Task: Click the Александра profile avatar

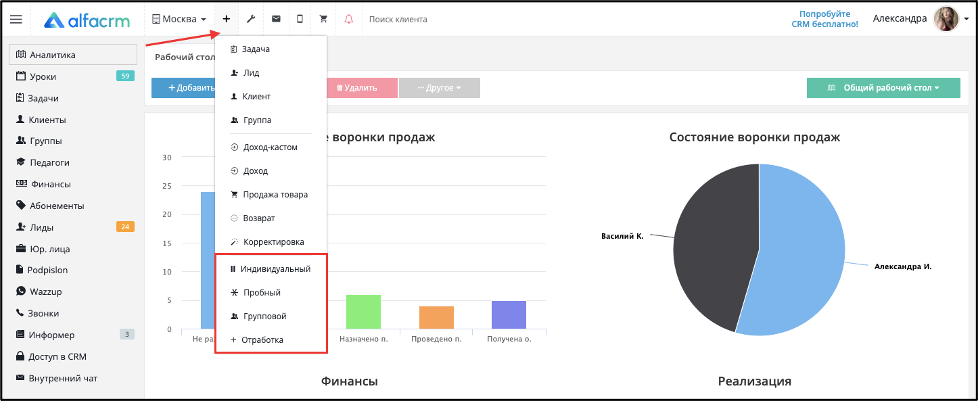Action: point(946,19)
